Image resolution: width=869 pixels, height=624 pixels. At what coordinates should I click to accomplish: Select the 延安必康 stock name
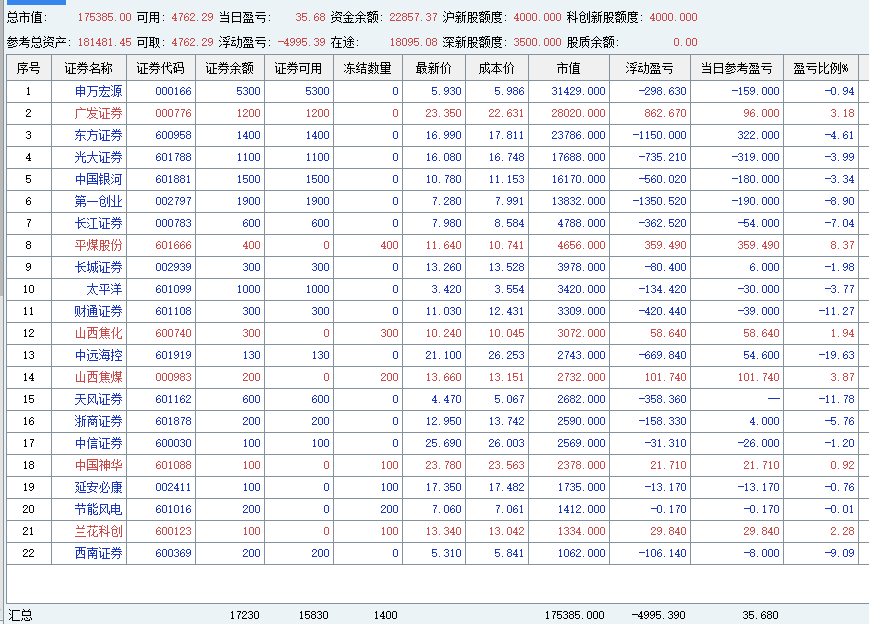point(99,487)
